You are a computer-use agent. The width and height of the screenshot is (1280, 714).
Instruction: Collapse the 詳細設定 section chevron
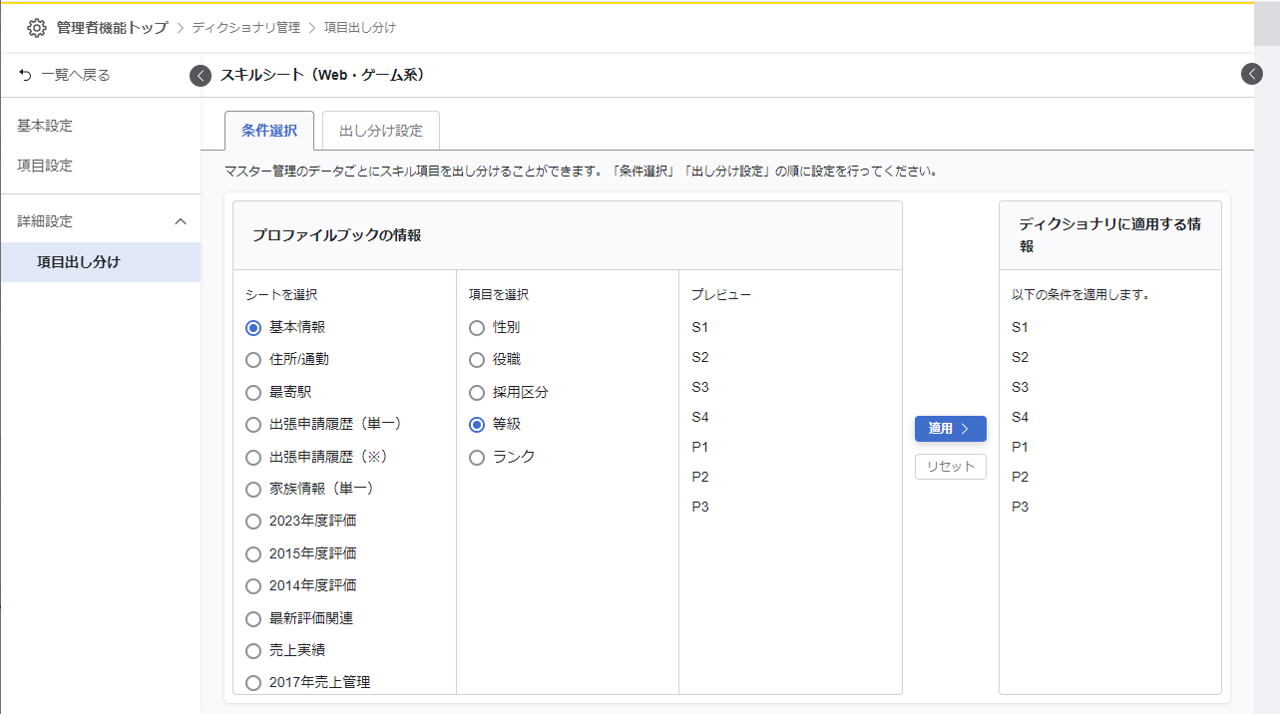[181, 221]
